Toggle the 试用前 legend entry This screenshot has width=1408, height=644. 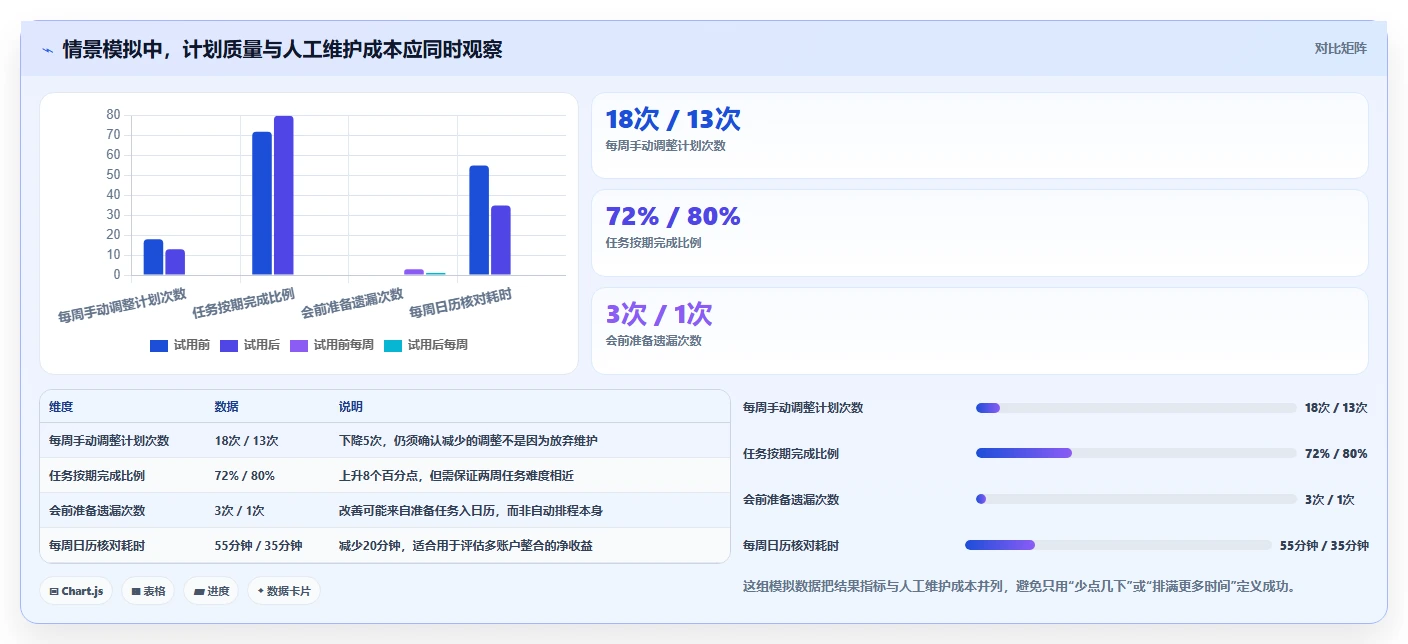(x=180, y=345)
